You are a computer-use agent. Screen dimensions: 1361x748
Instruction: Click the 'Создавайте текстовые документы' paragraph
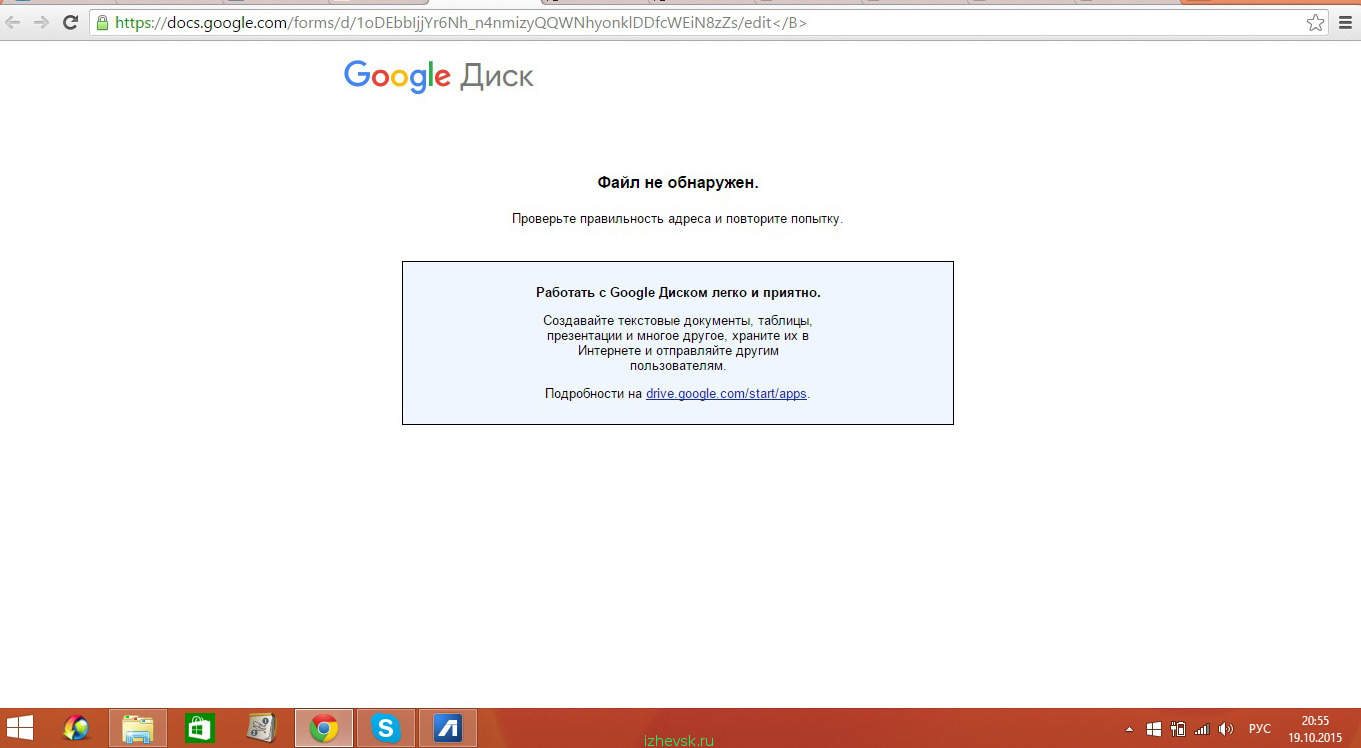(x=678, y=343)
